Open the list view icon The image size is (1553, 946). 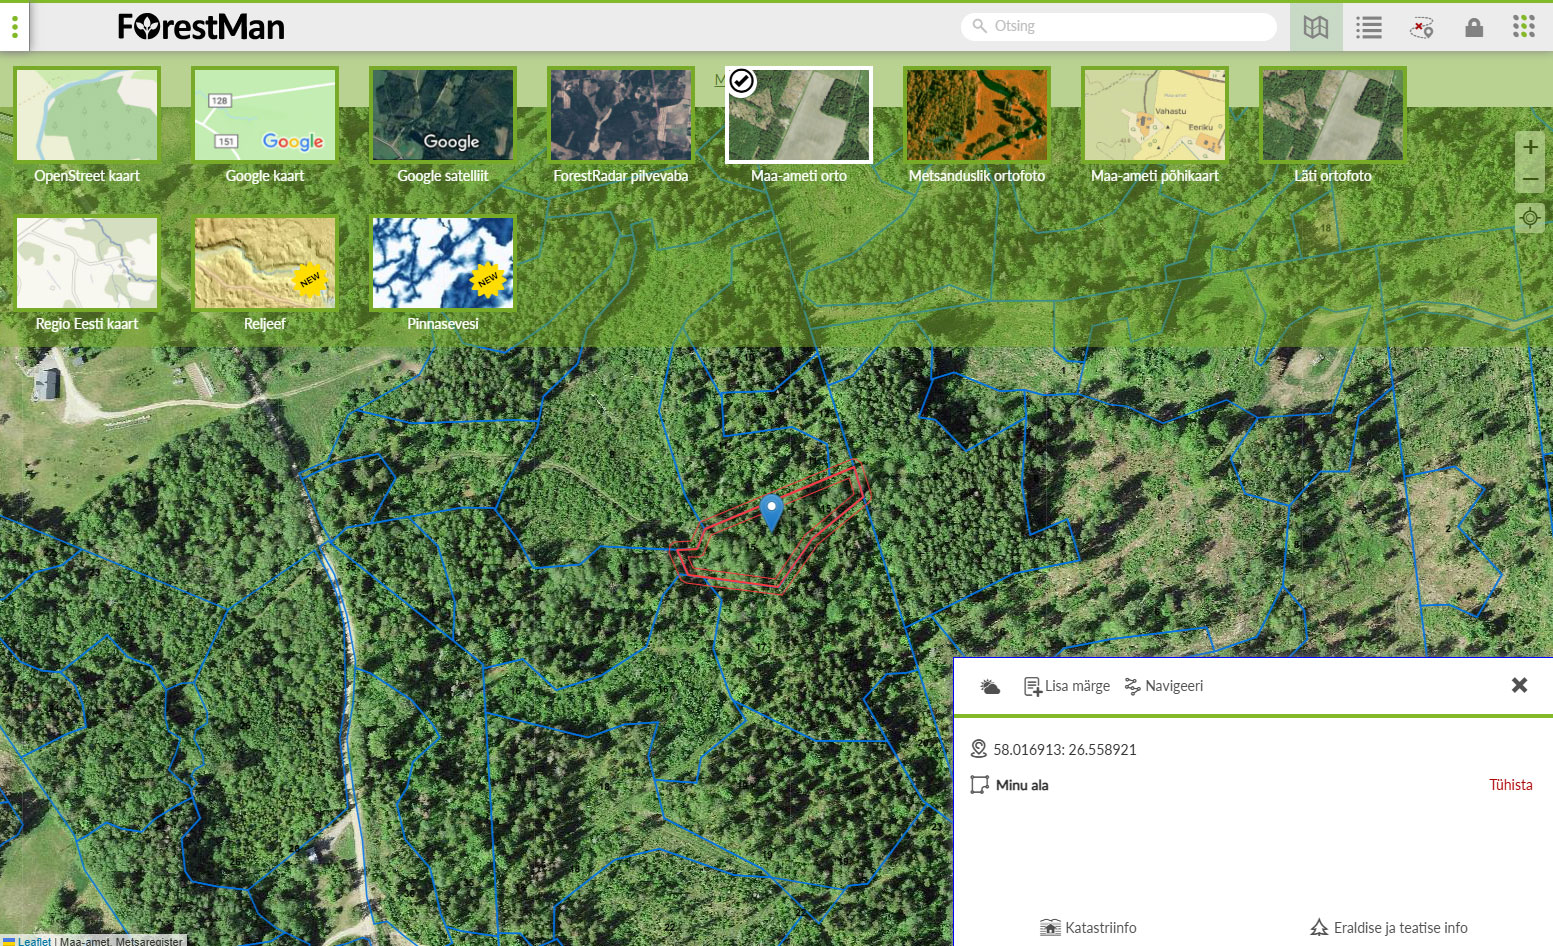click(x=1368, y=27)
